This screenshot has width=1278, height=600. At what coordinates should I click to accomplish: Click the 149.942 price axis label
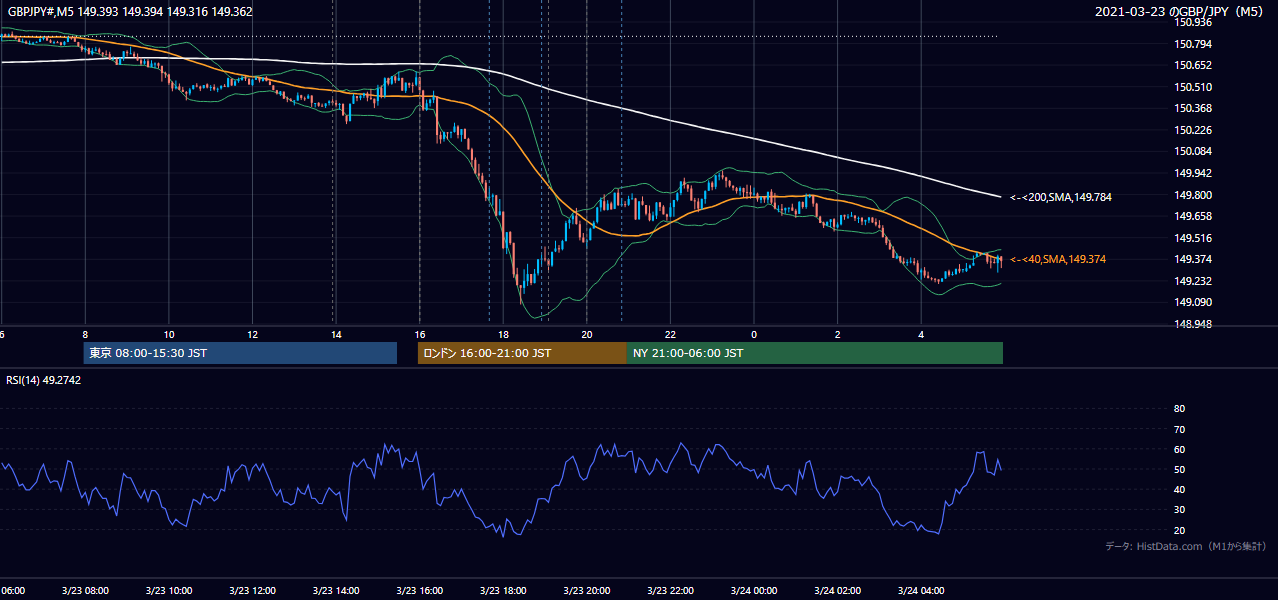[x=1194, y=173]
